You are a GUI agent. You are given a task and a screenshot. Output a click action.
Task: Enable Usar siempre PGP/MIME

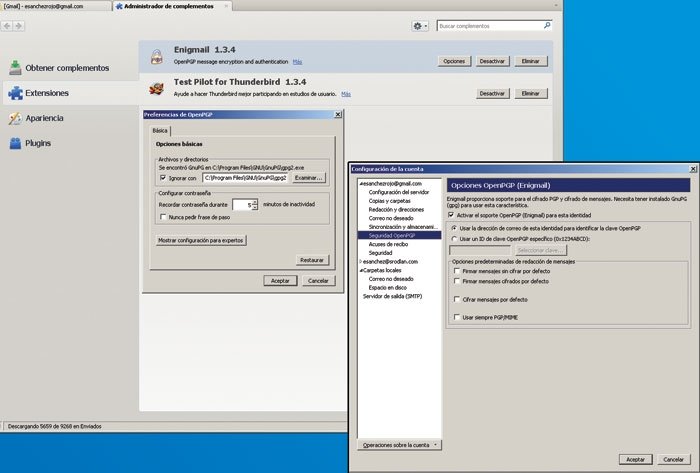(x=457, y=317)
